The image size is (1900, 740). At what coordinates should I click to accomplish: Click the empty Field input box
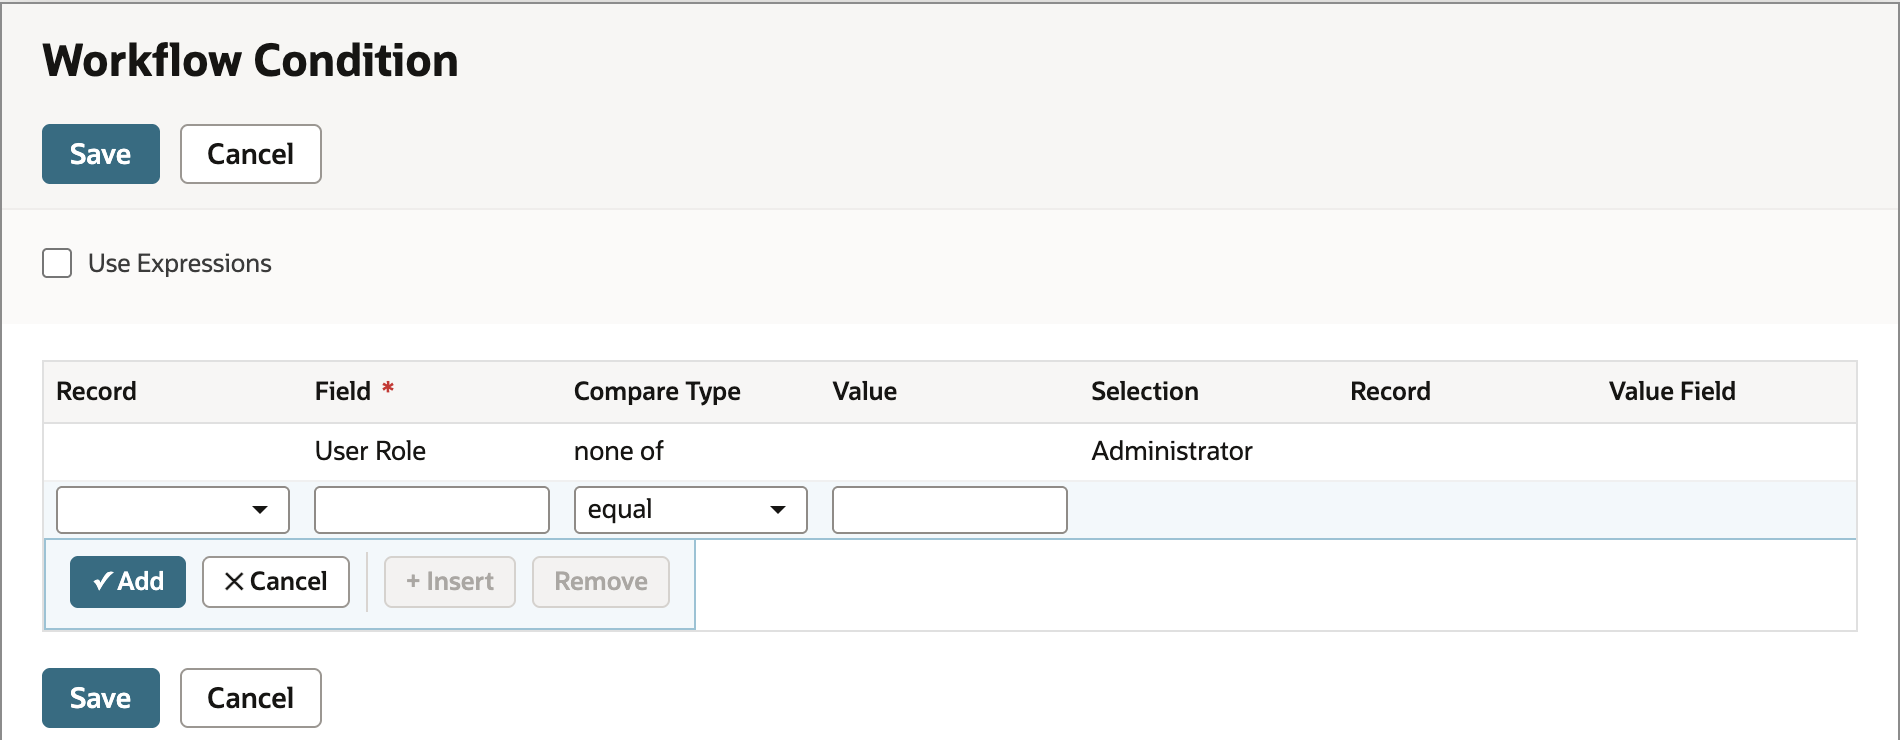point(432,510)
